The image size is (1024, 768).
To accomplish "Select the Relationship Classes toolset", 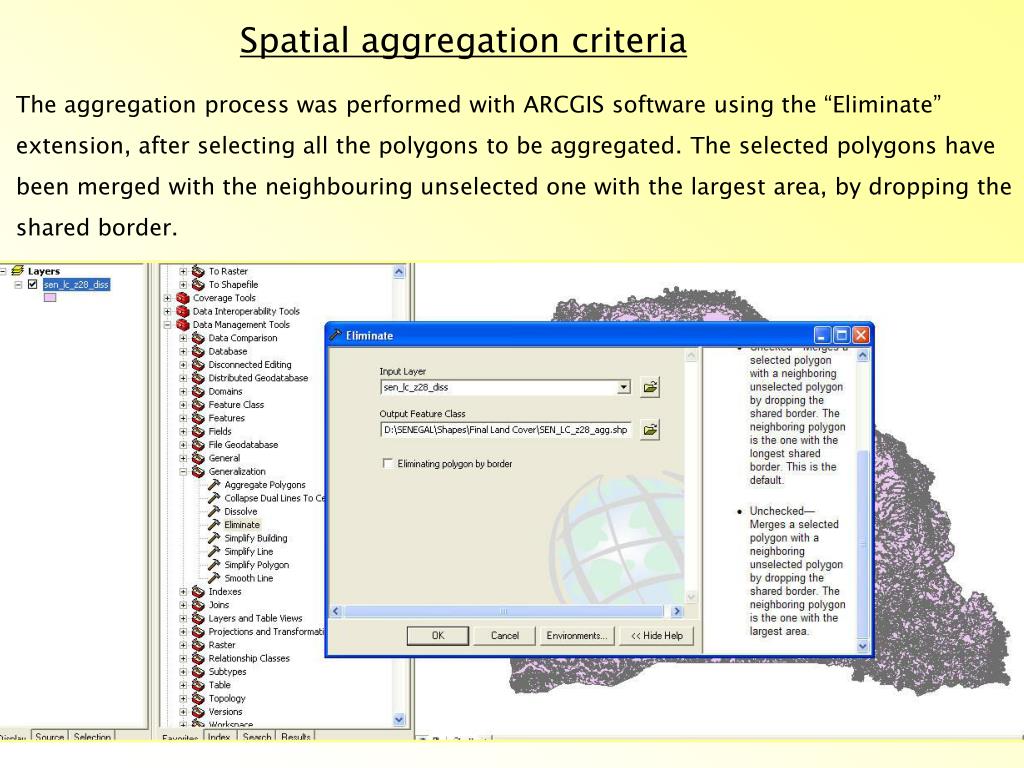I will (x=249, y=658).
